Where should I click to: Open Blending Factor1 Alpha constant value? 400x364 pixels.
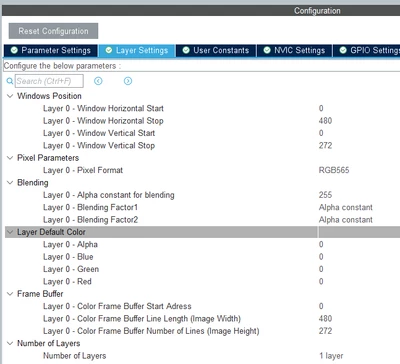coord(346,207)
